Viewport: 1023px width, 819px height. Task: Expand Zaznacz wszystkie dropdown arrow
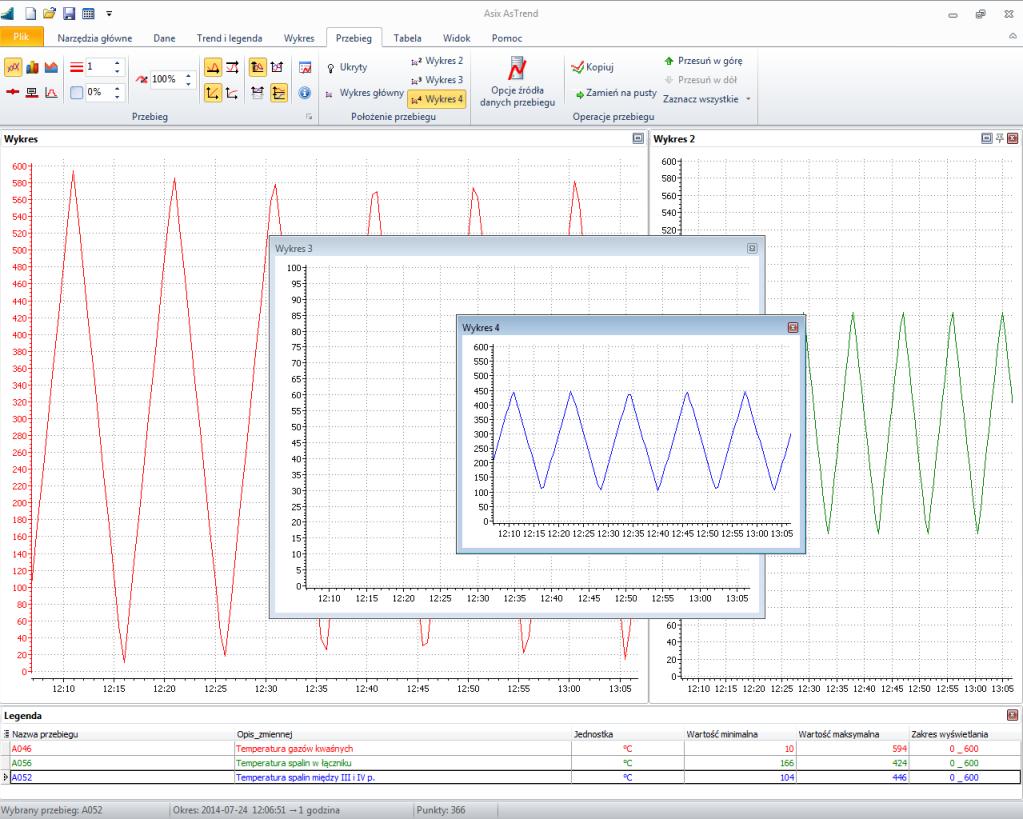click(748, 99)
